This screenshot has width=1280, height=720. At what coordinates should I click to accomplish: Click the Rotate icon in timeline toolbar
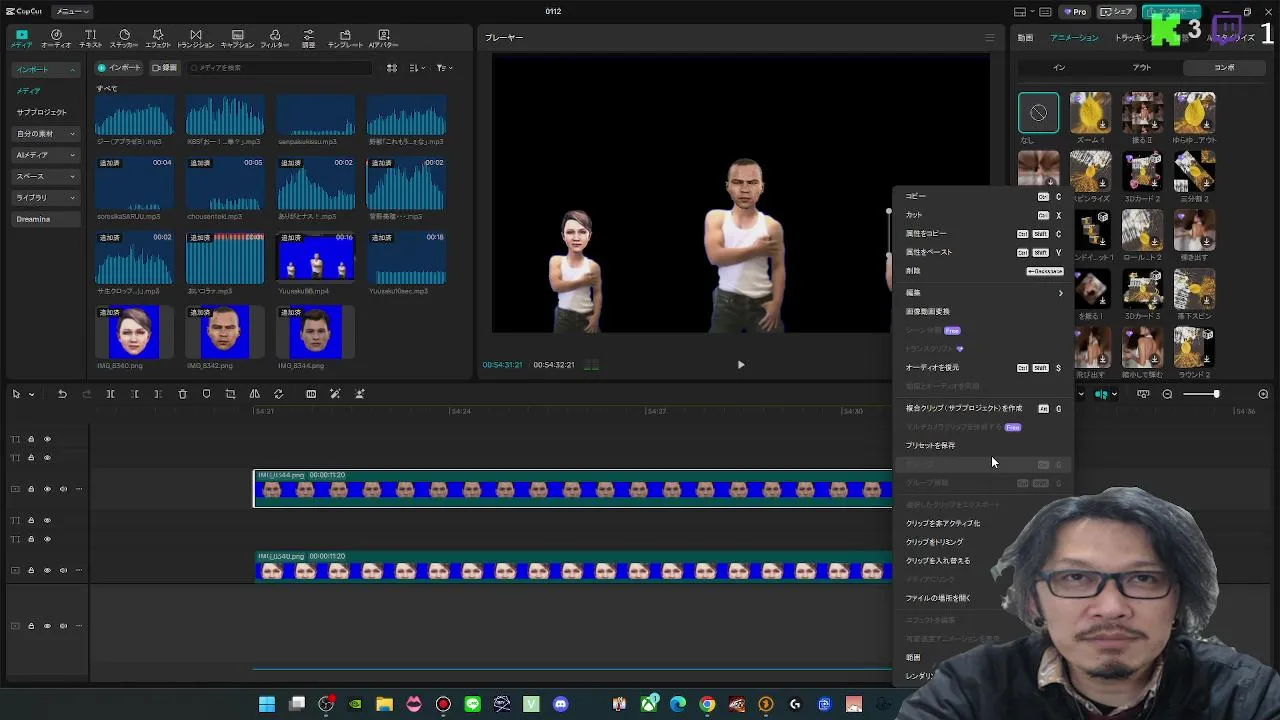click(x=278, y=394)
